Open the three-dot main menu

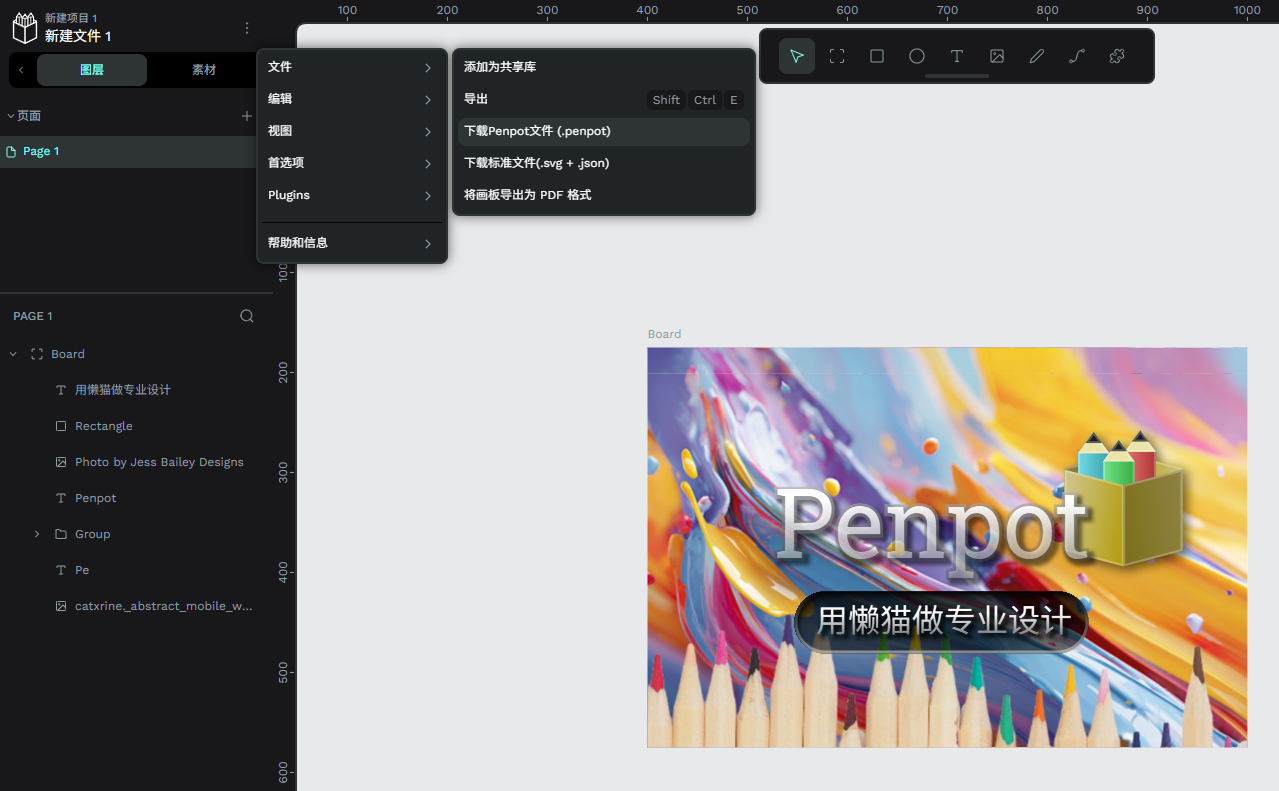pyautogui.click(x=247, y=28)
